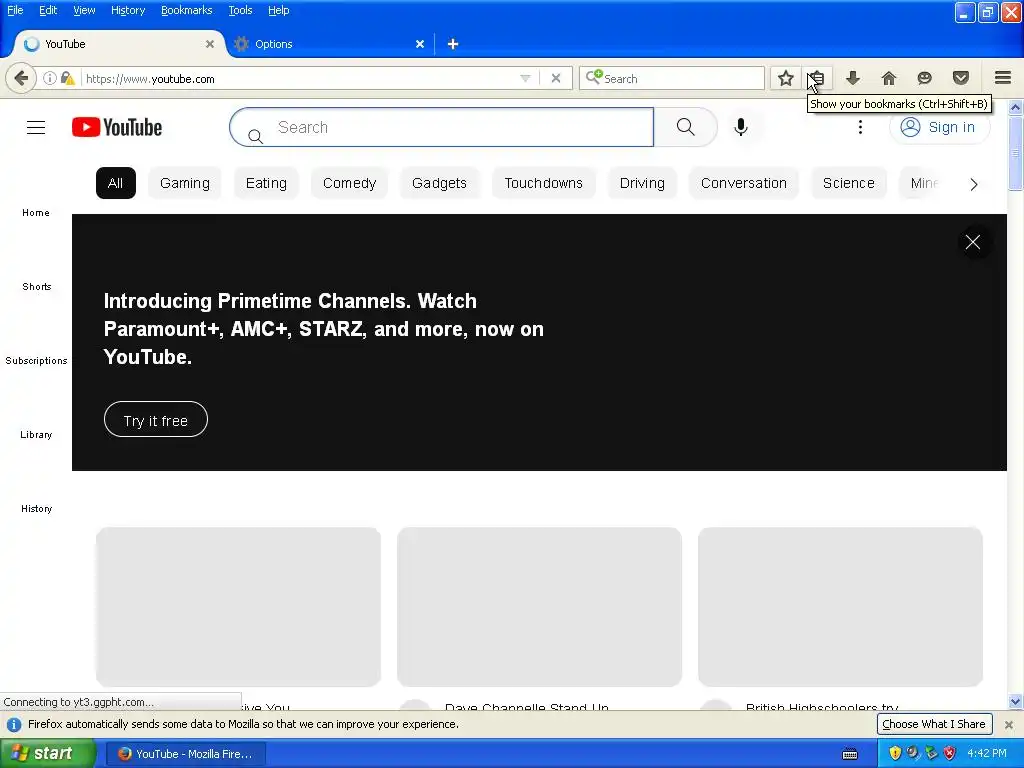The width and height of the screenshot is (1024, 768).
Task: Open the YouTube guide hamburger menu
Action: click(x=36, y=127)
